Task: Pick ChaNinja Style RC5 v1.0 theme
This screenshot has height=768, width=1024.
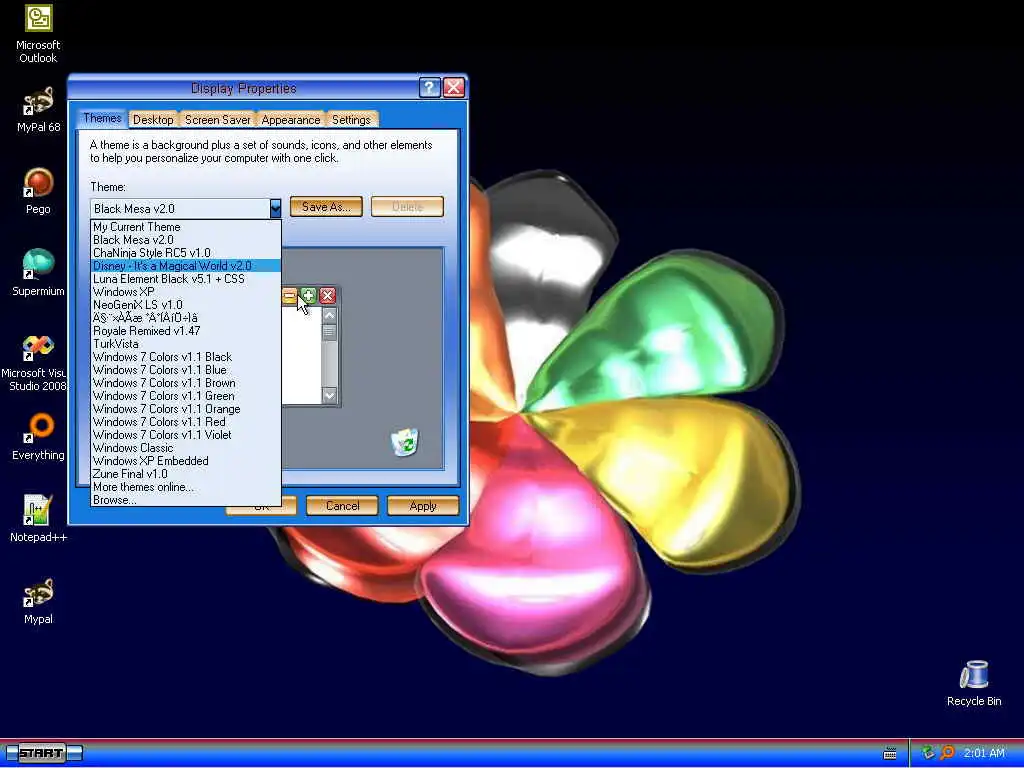Action: [x=185, y=253]
